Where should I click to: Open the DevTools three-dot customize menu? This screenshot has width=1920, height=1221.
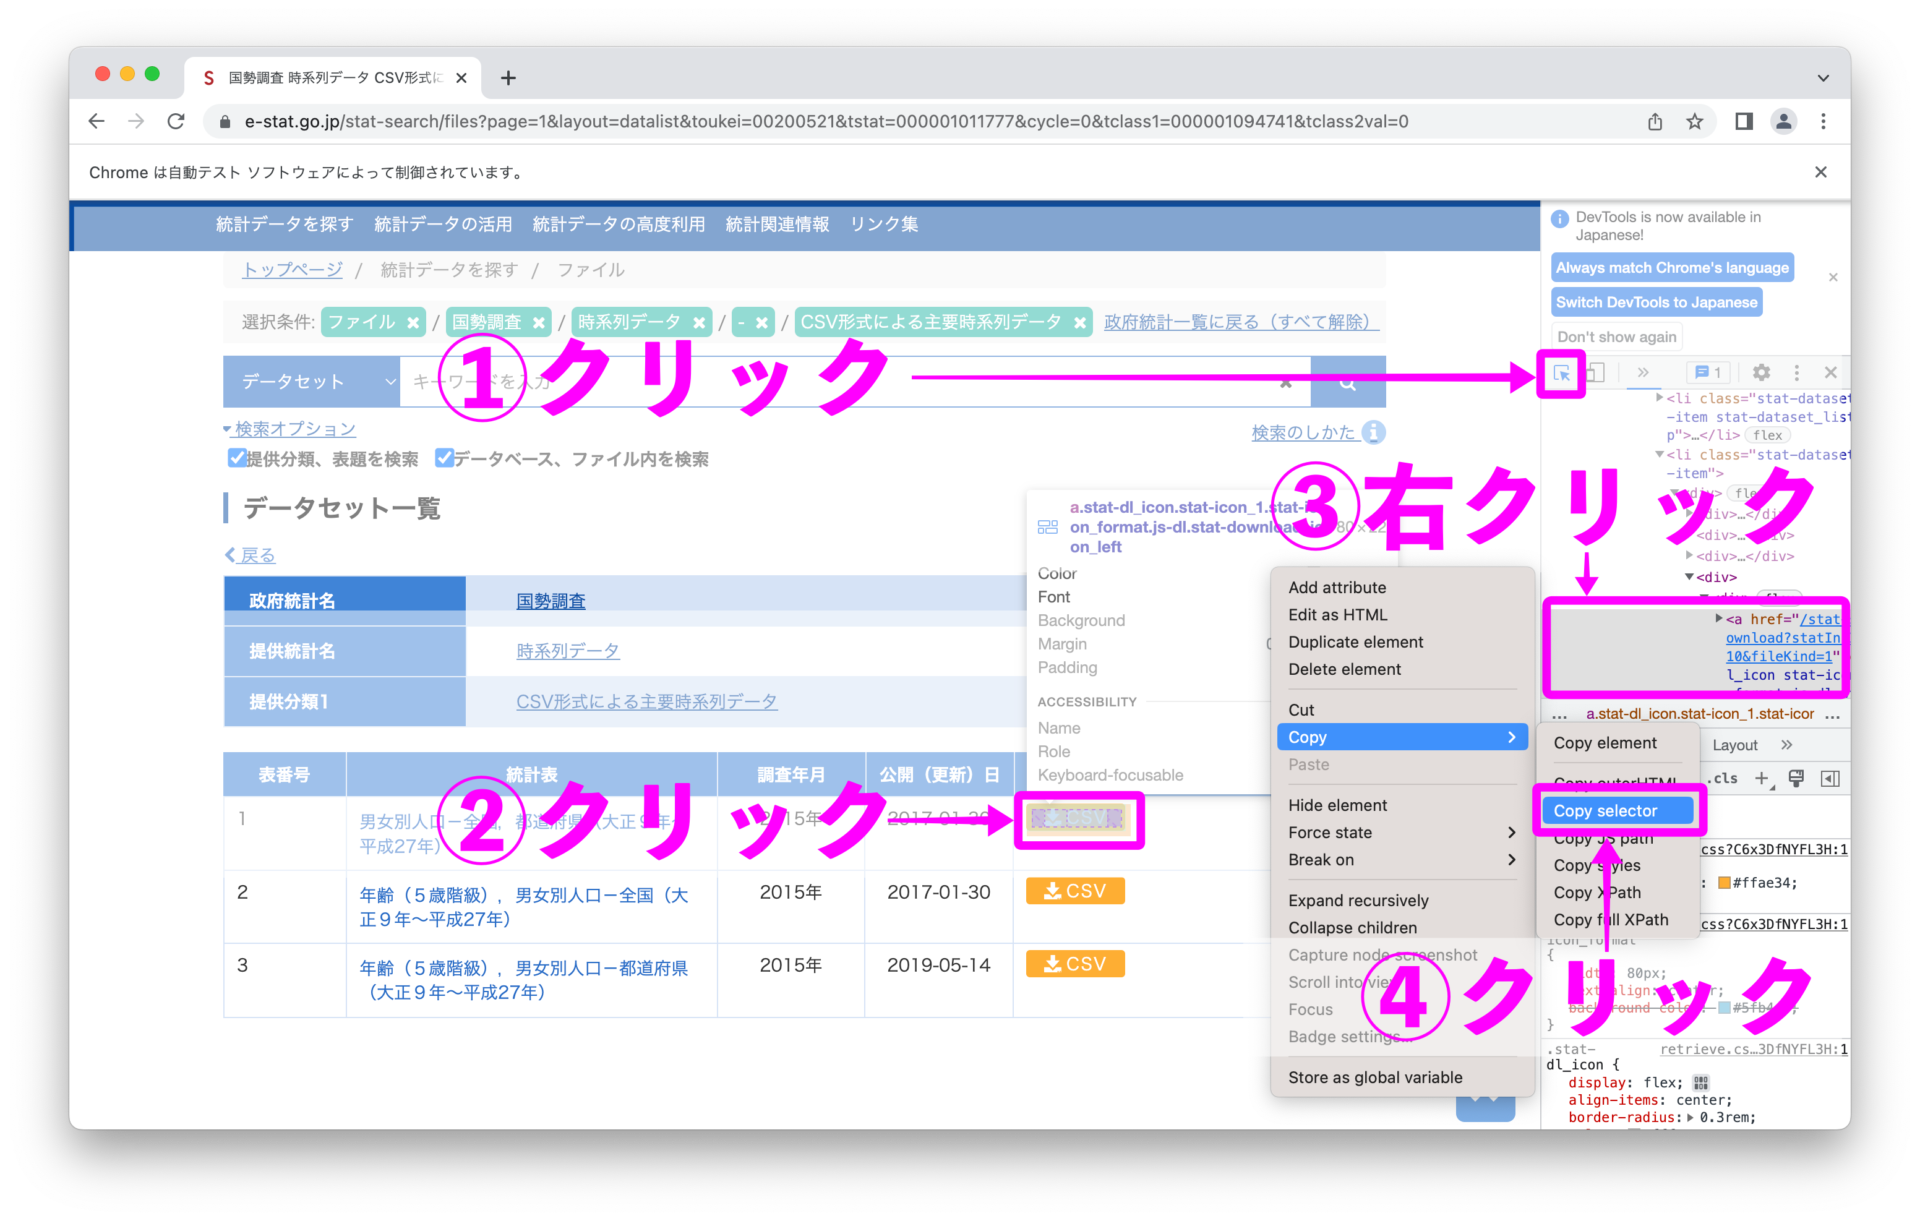1796,372
